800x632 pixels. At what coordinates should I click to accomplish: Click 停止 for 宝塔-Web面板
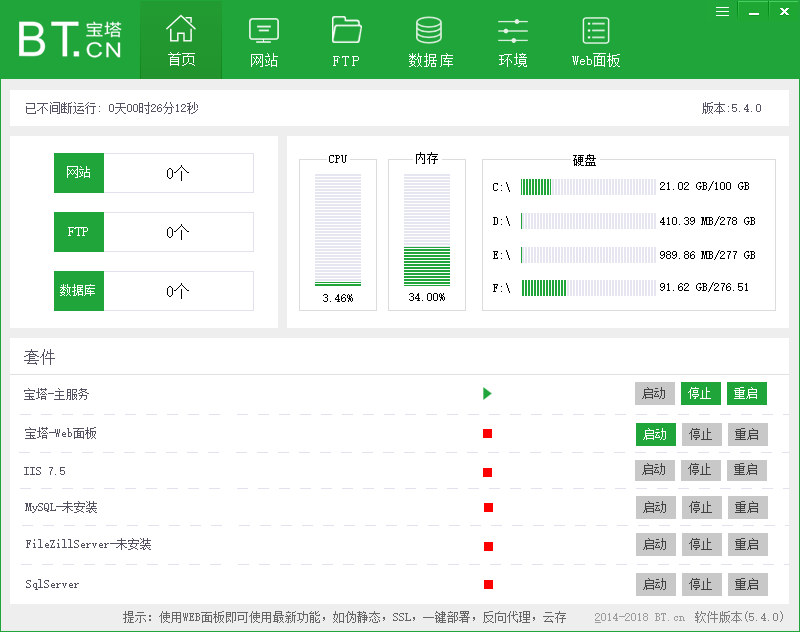[x=702, y=434]
